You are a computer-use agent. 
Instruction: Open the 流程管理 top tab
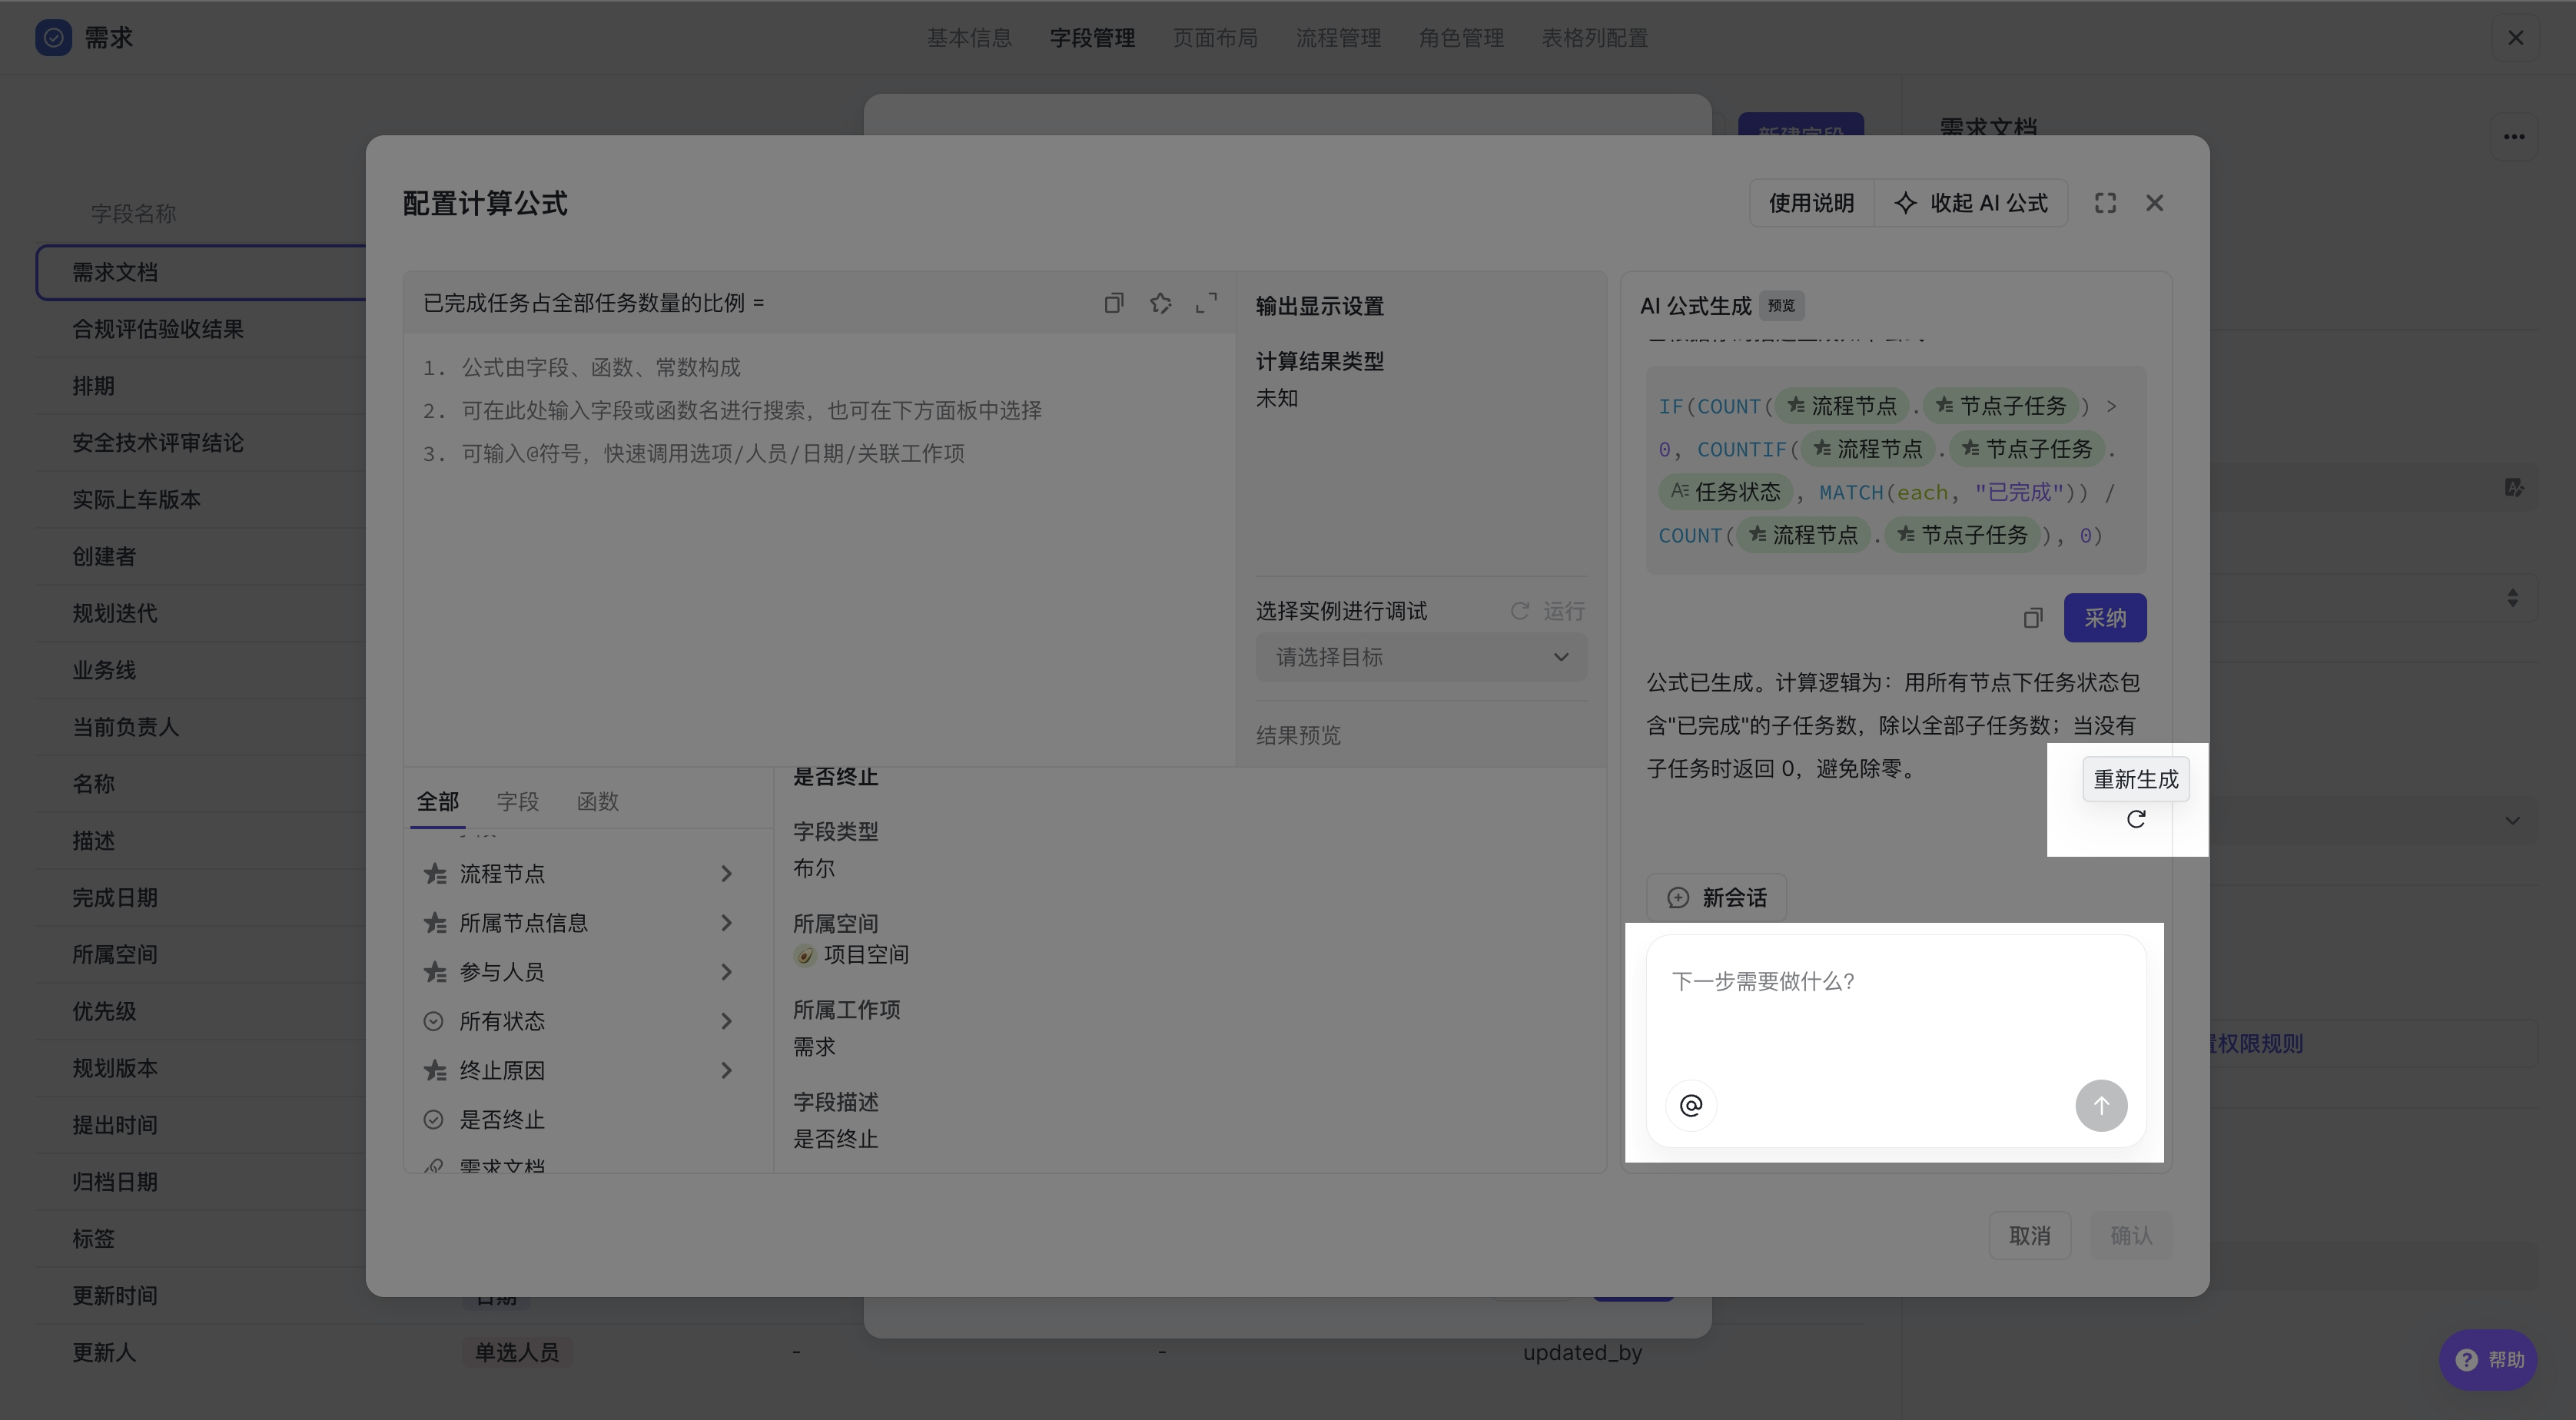coord(1338,38)
